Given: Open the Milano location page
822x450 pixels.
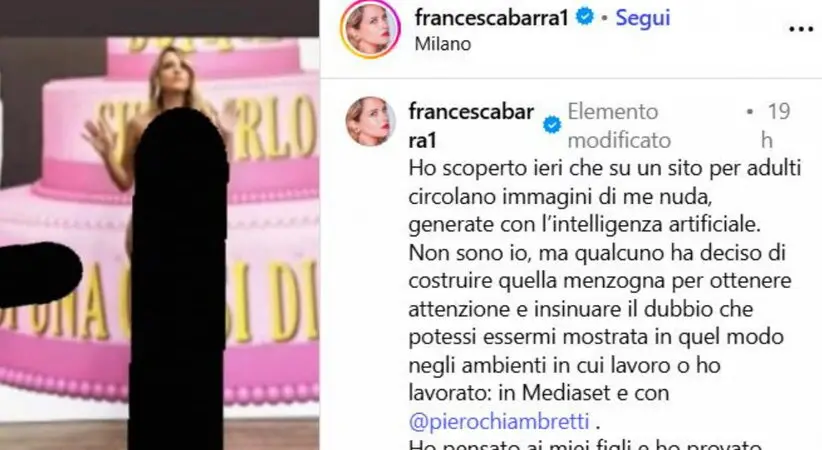Looking at the screenshot, I should pyautogui.click(x=443, y=44).
